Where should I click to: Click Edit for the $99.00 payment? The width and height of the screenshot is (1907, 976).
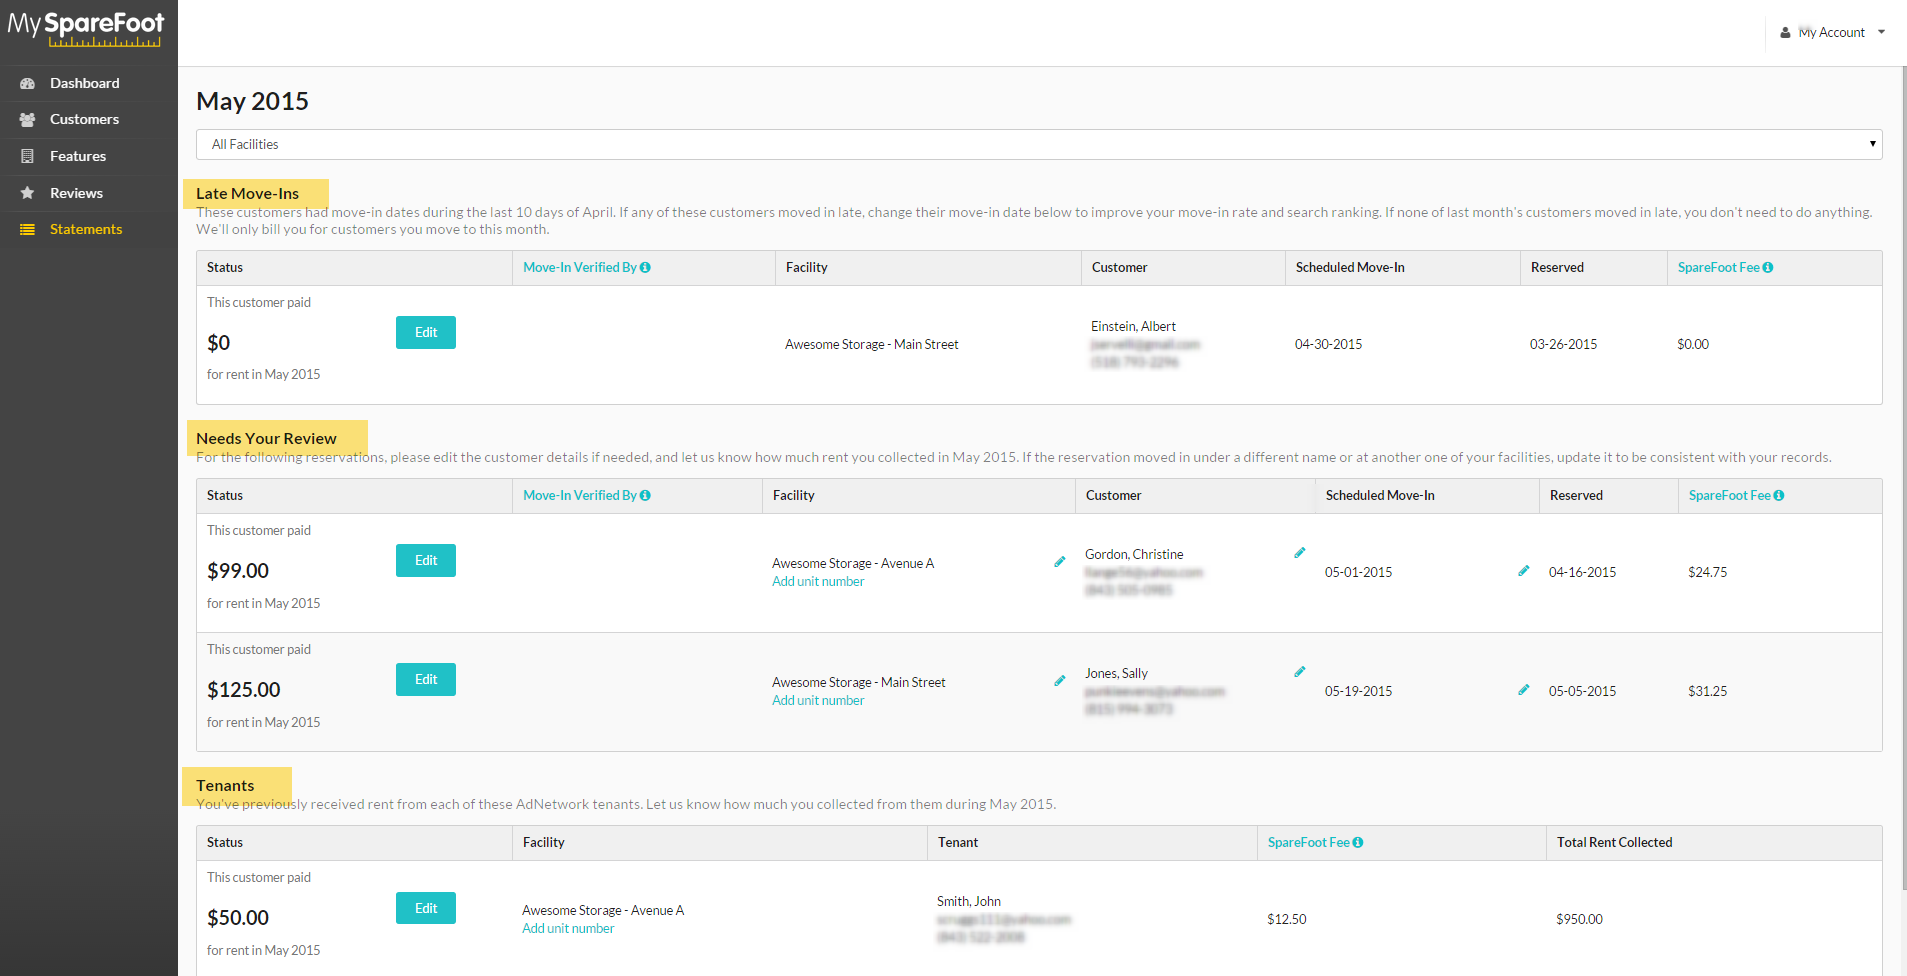tap(426, 561)
